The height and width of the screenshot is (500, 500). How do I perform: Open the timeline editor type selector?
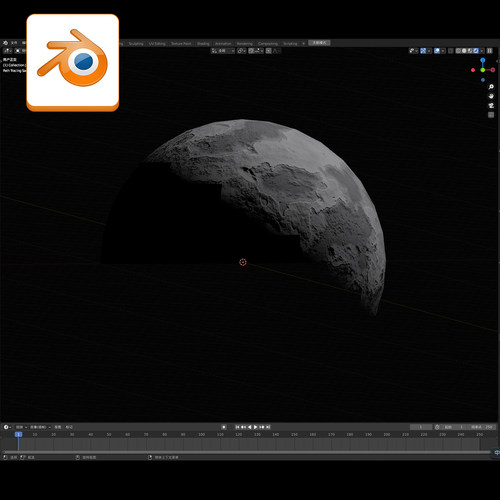[x=7, y=427]
